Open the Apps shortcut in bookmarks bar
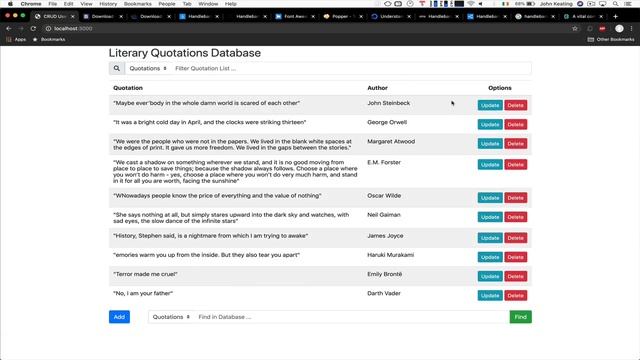 [x=16, y=40]
